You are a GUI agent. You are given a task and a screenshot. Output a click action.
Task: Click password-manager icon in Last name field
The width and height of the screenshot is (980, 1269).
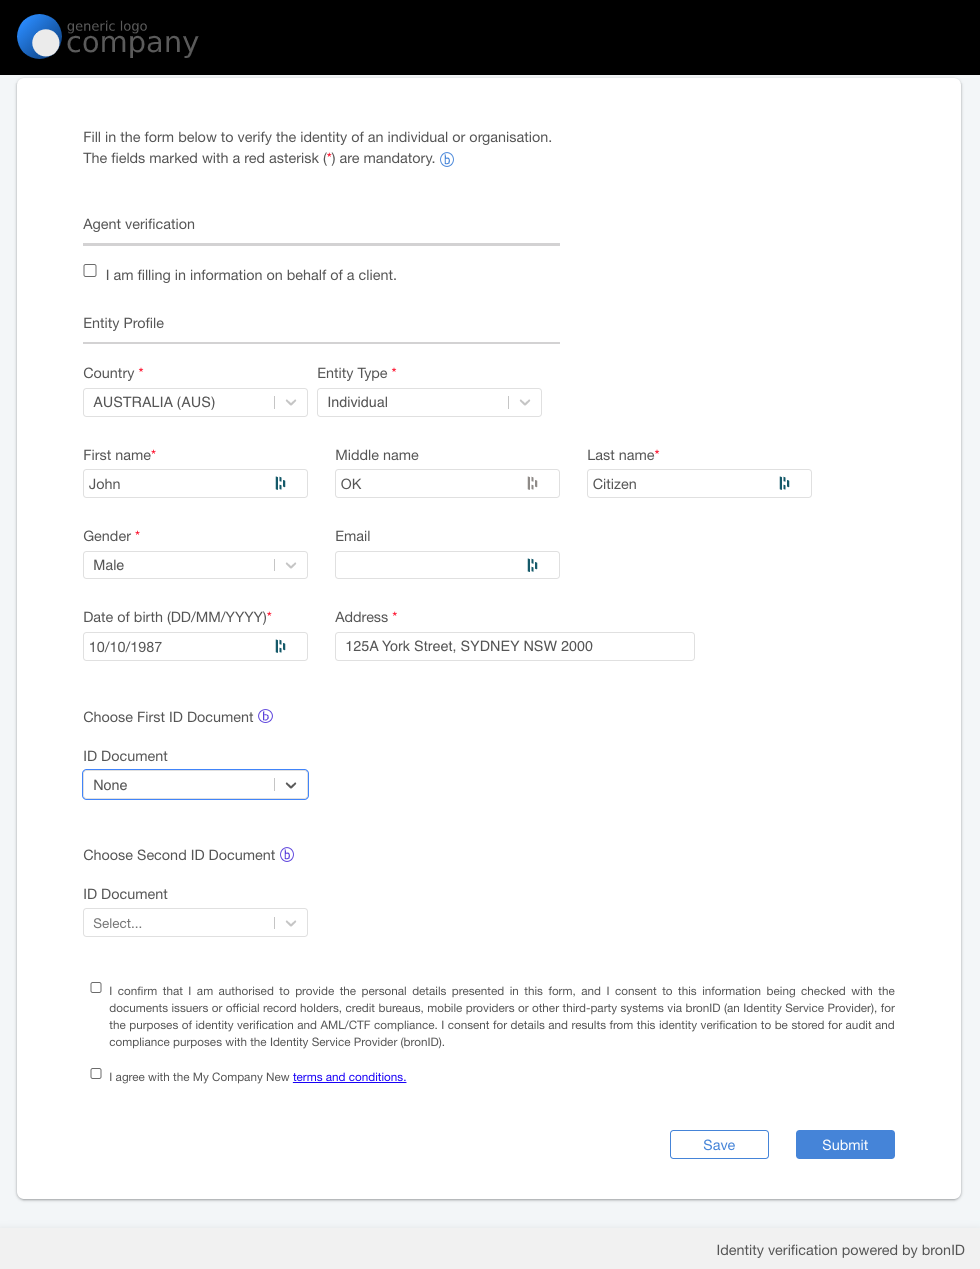tap(784, 484)
